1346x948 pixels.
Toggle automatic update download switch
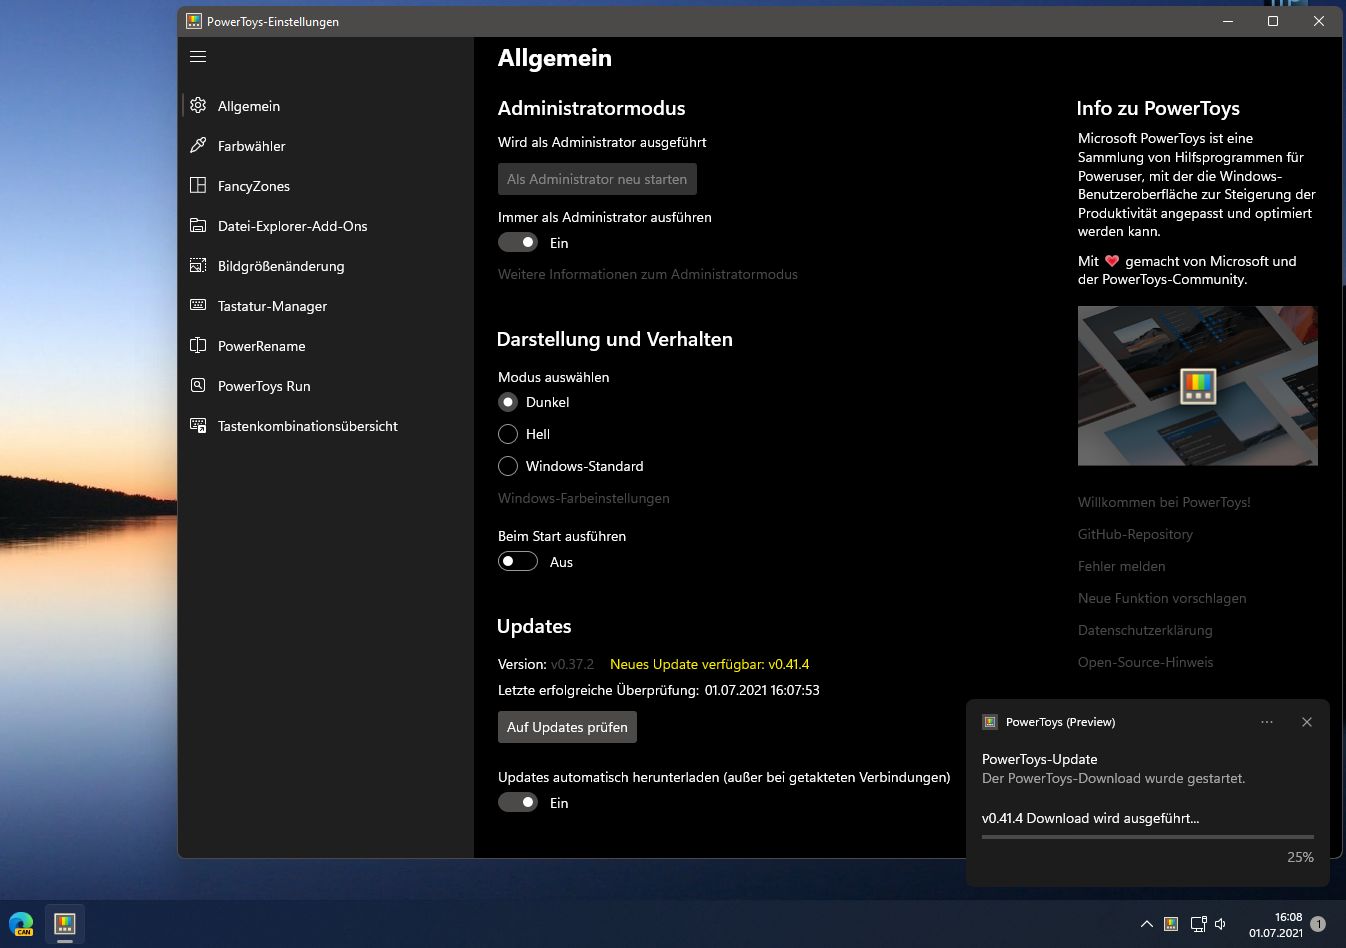click(x=518, y=803)
